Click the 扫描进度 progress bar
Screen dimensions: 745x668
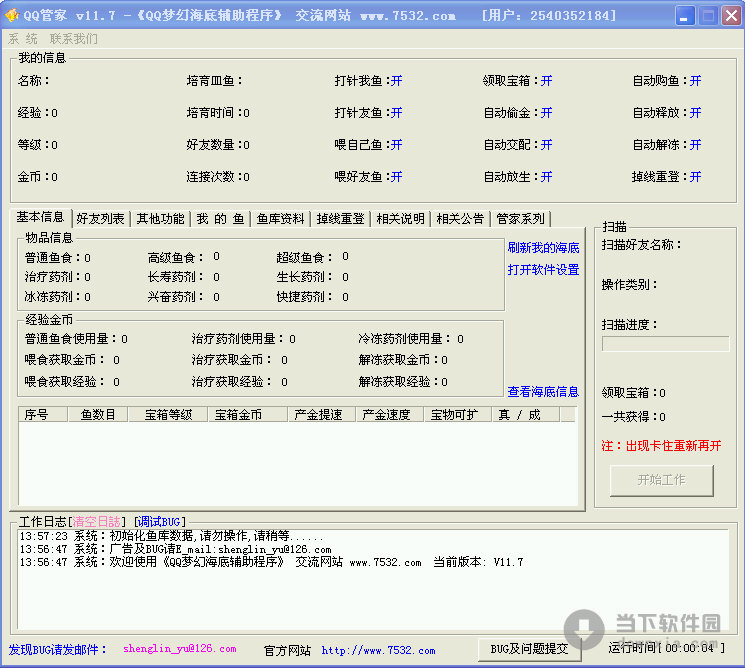(x=665, y=344)
